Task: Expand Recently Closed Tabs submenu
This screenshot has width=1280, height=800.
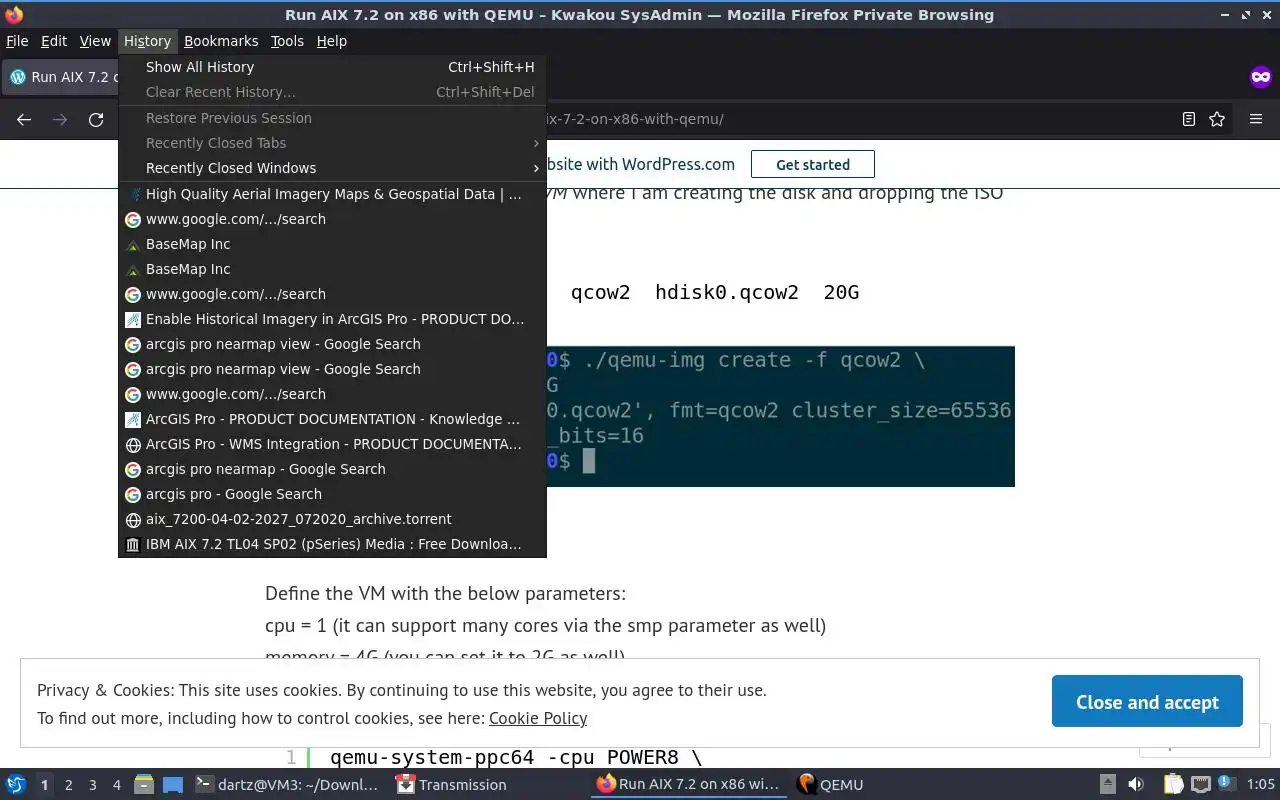Action: coord(332,143)
